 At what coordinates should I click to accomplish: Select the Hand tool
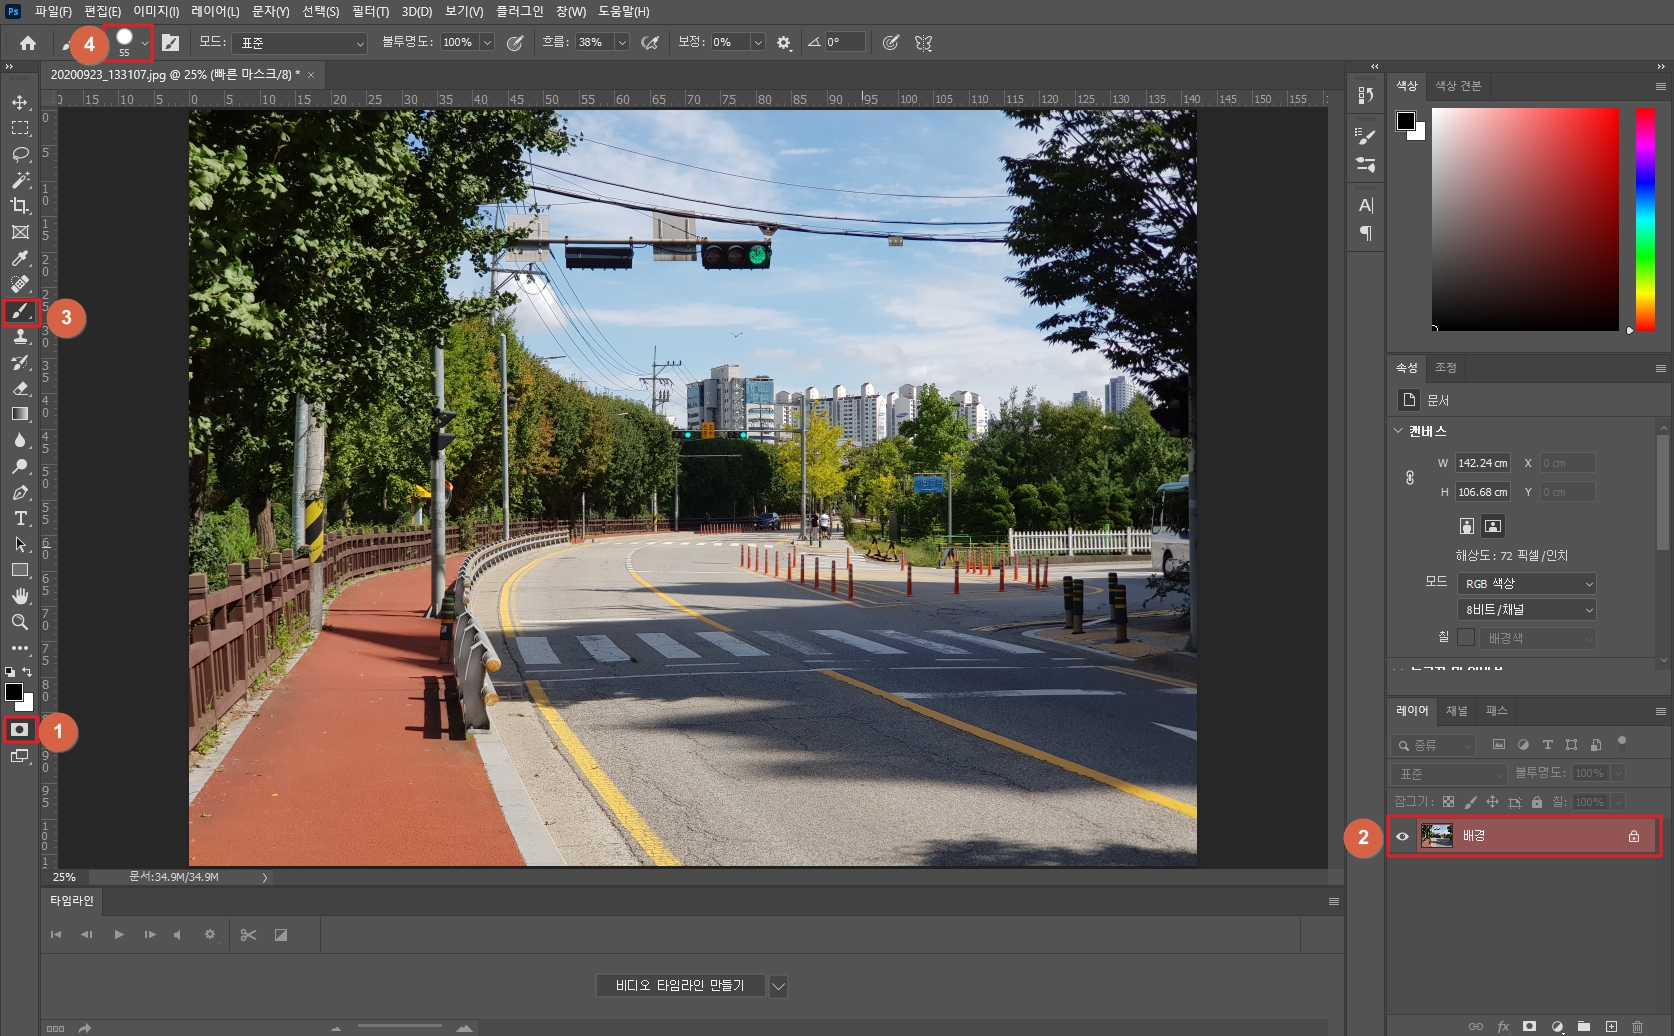click(20, 596)
